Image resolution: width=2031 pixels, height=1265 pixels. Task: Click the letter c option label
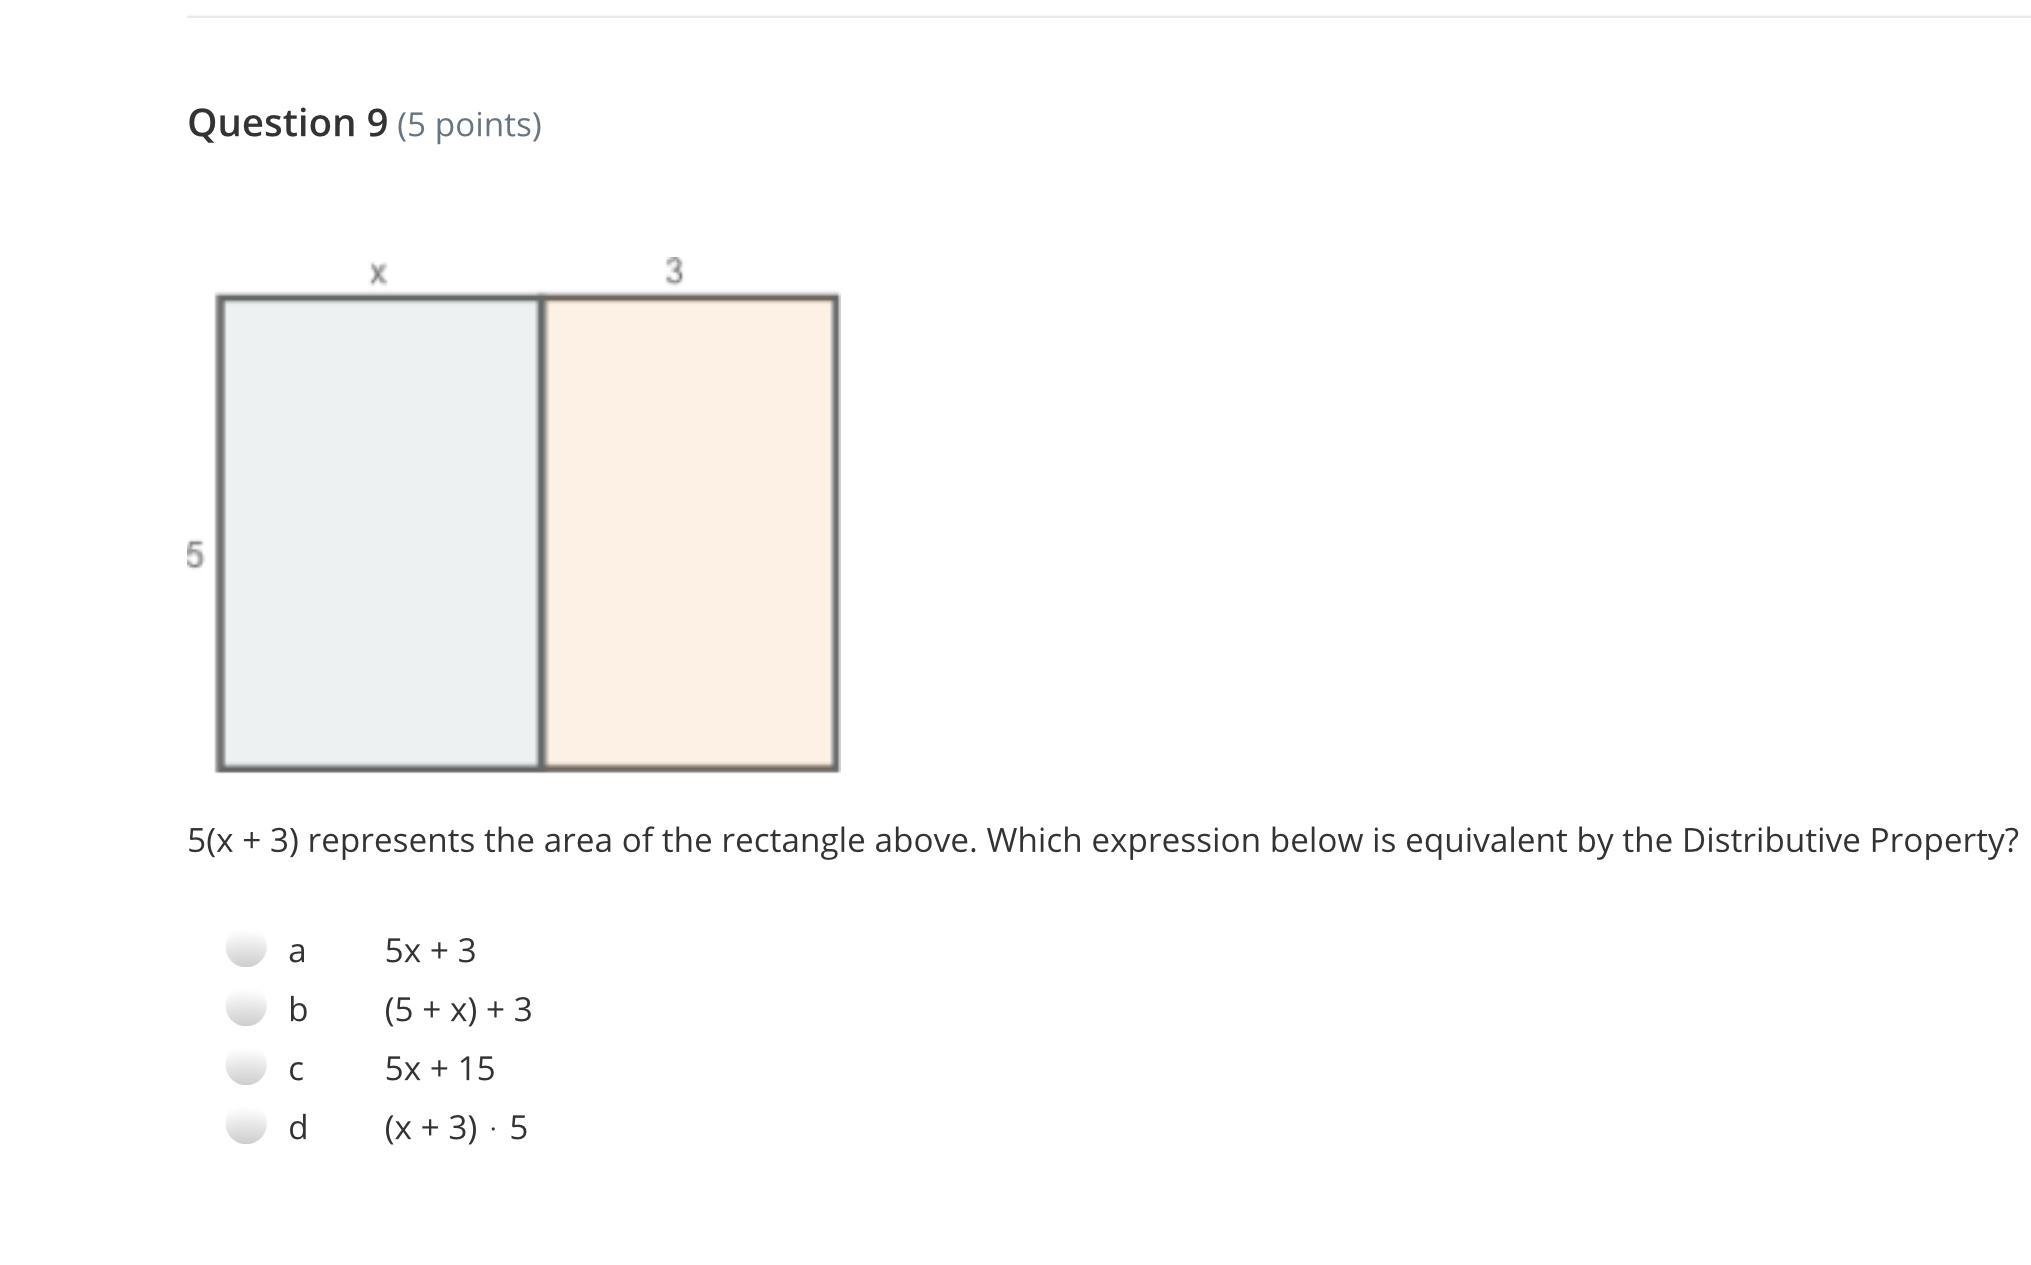coord(295,1070)
